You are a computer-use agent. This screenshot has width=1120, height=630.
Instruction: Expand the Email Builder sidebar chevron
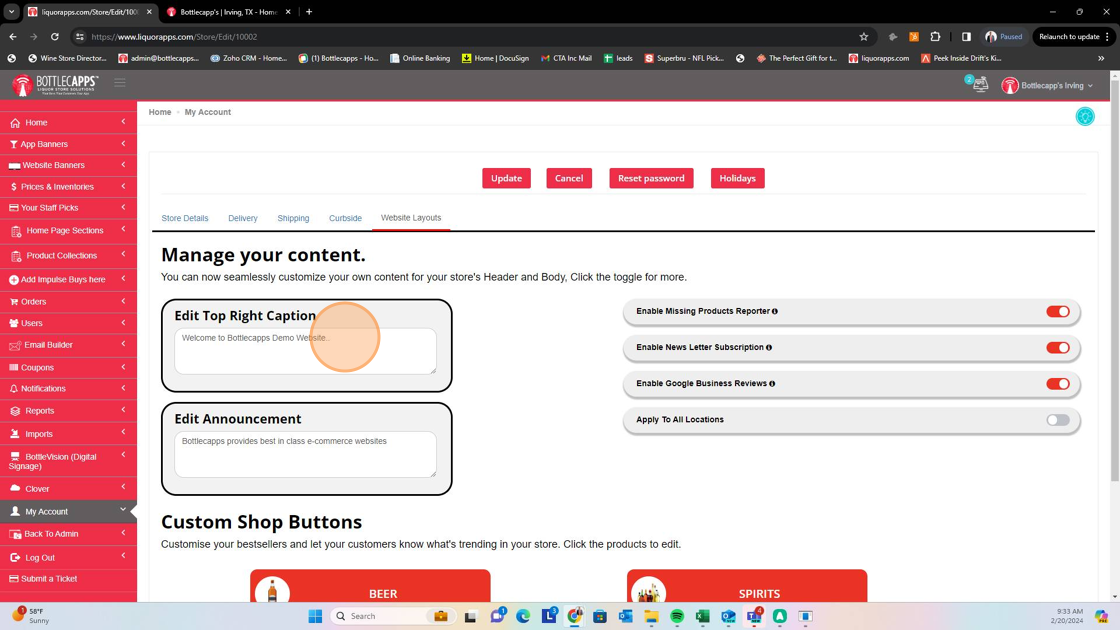point(124,344)
